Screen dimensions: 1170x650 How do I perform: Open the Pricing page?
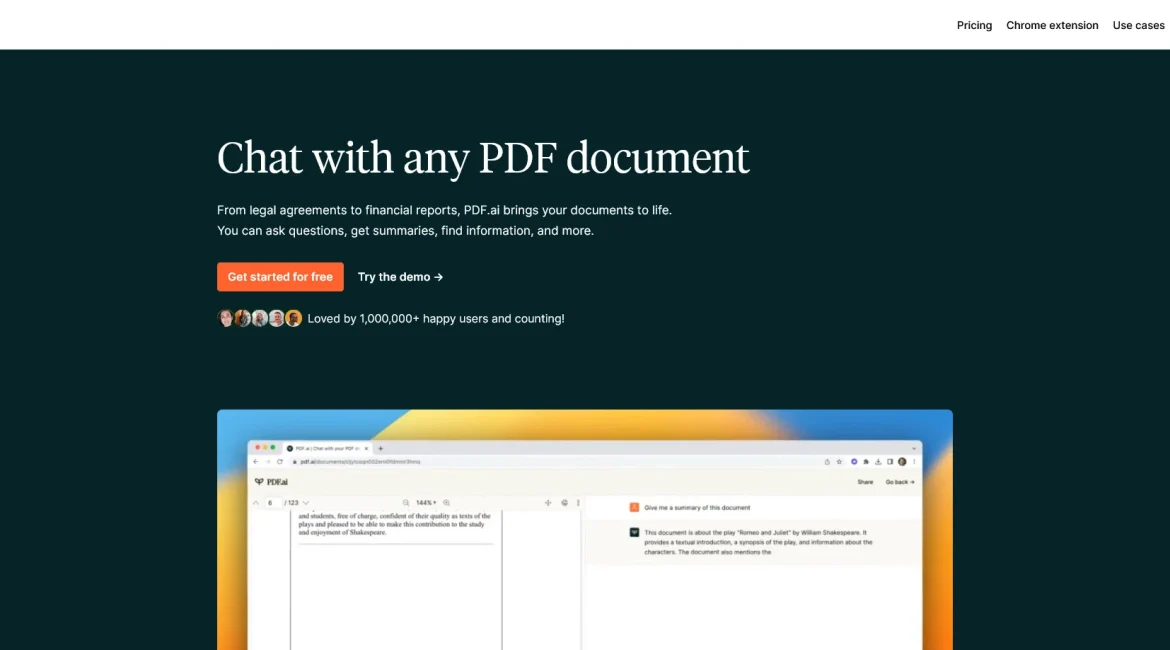974,25
